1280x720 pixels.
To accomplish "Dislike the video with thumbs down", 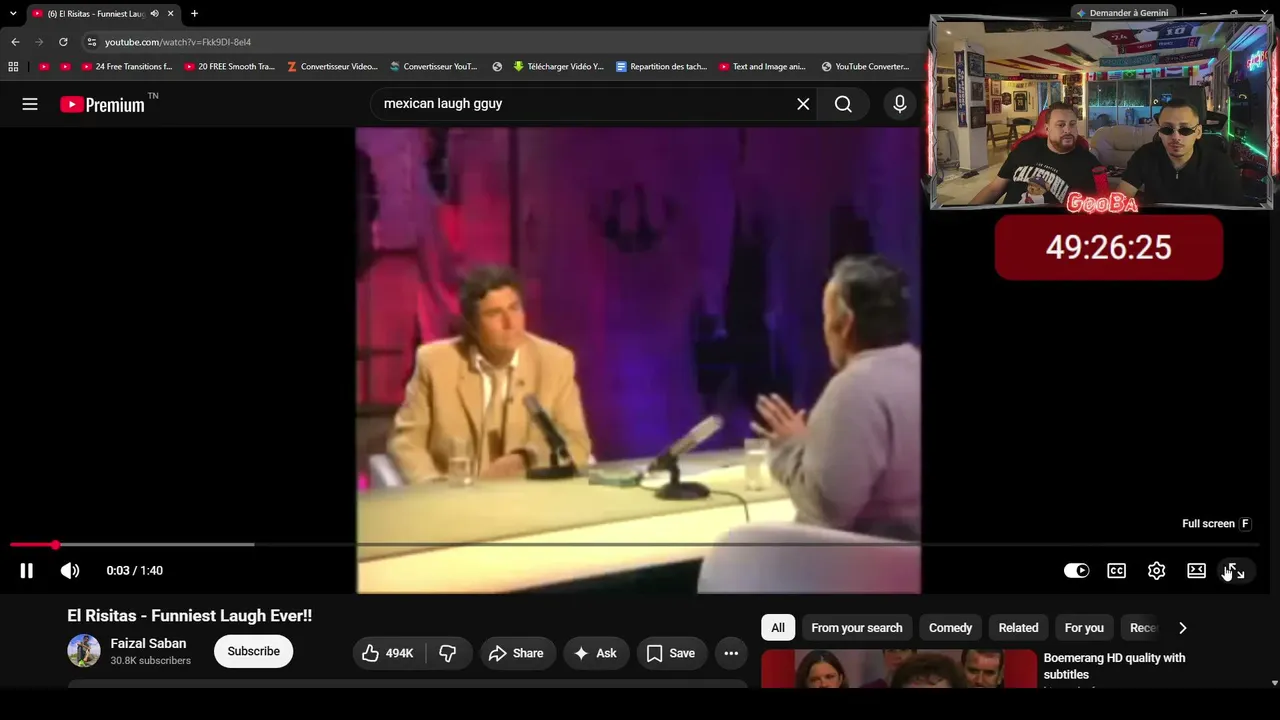I will [448, 653].
